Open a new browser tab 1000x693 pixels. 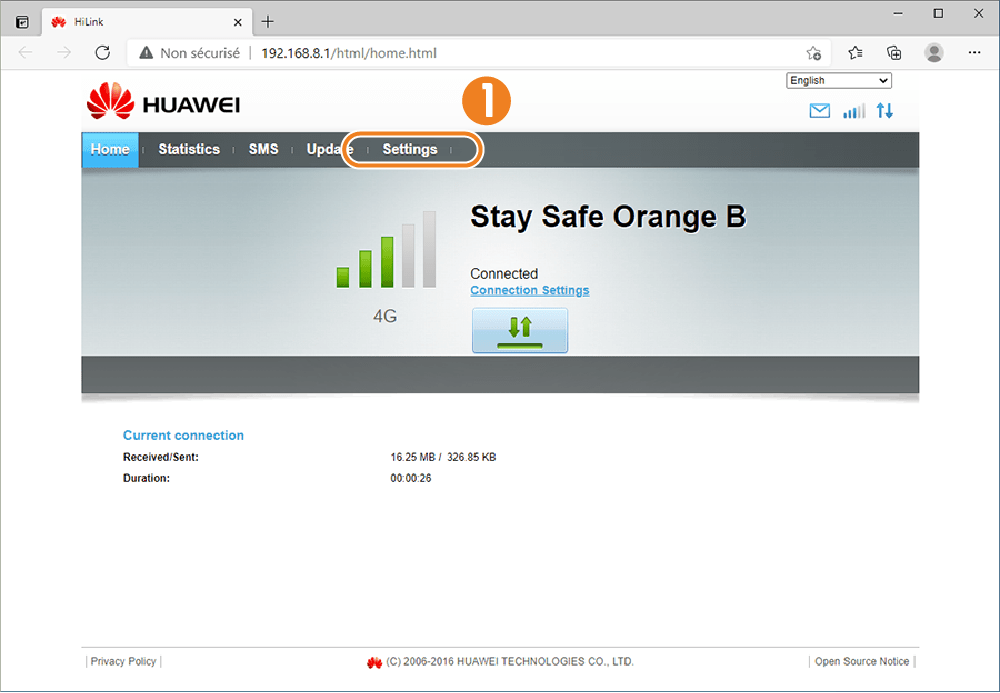[268, 22]
